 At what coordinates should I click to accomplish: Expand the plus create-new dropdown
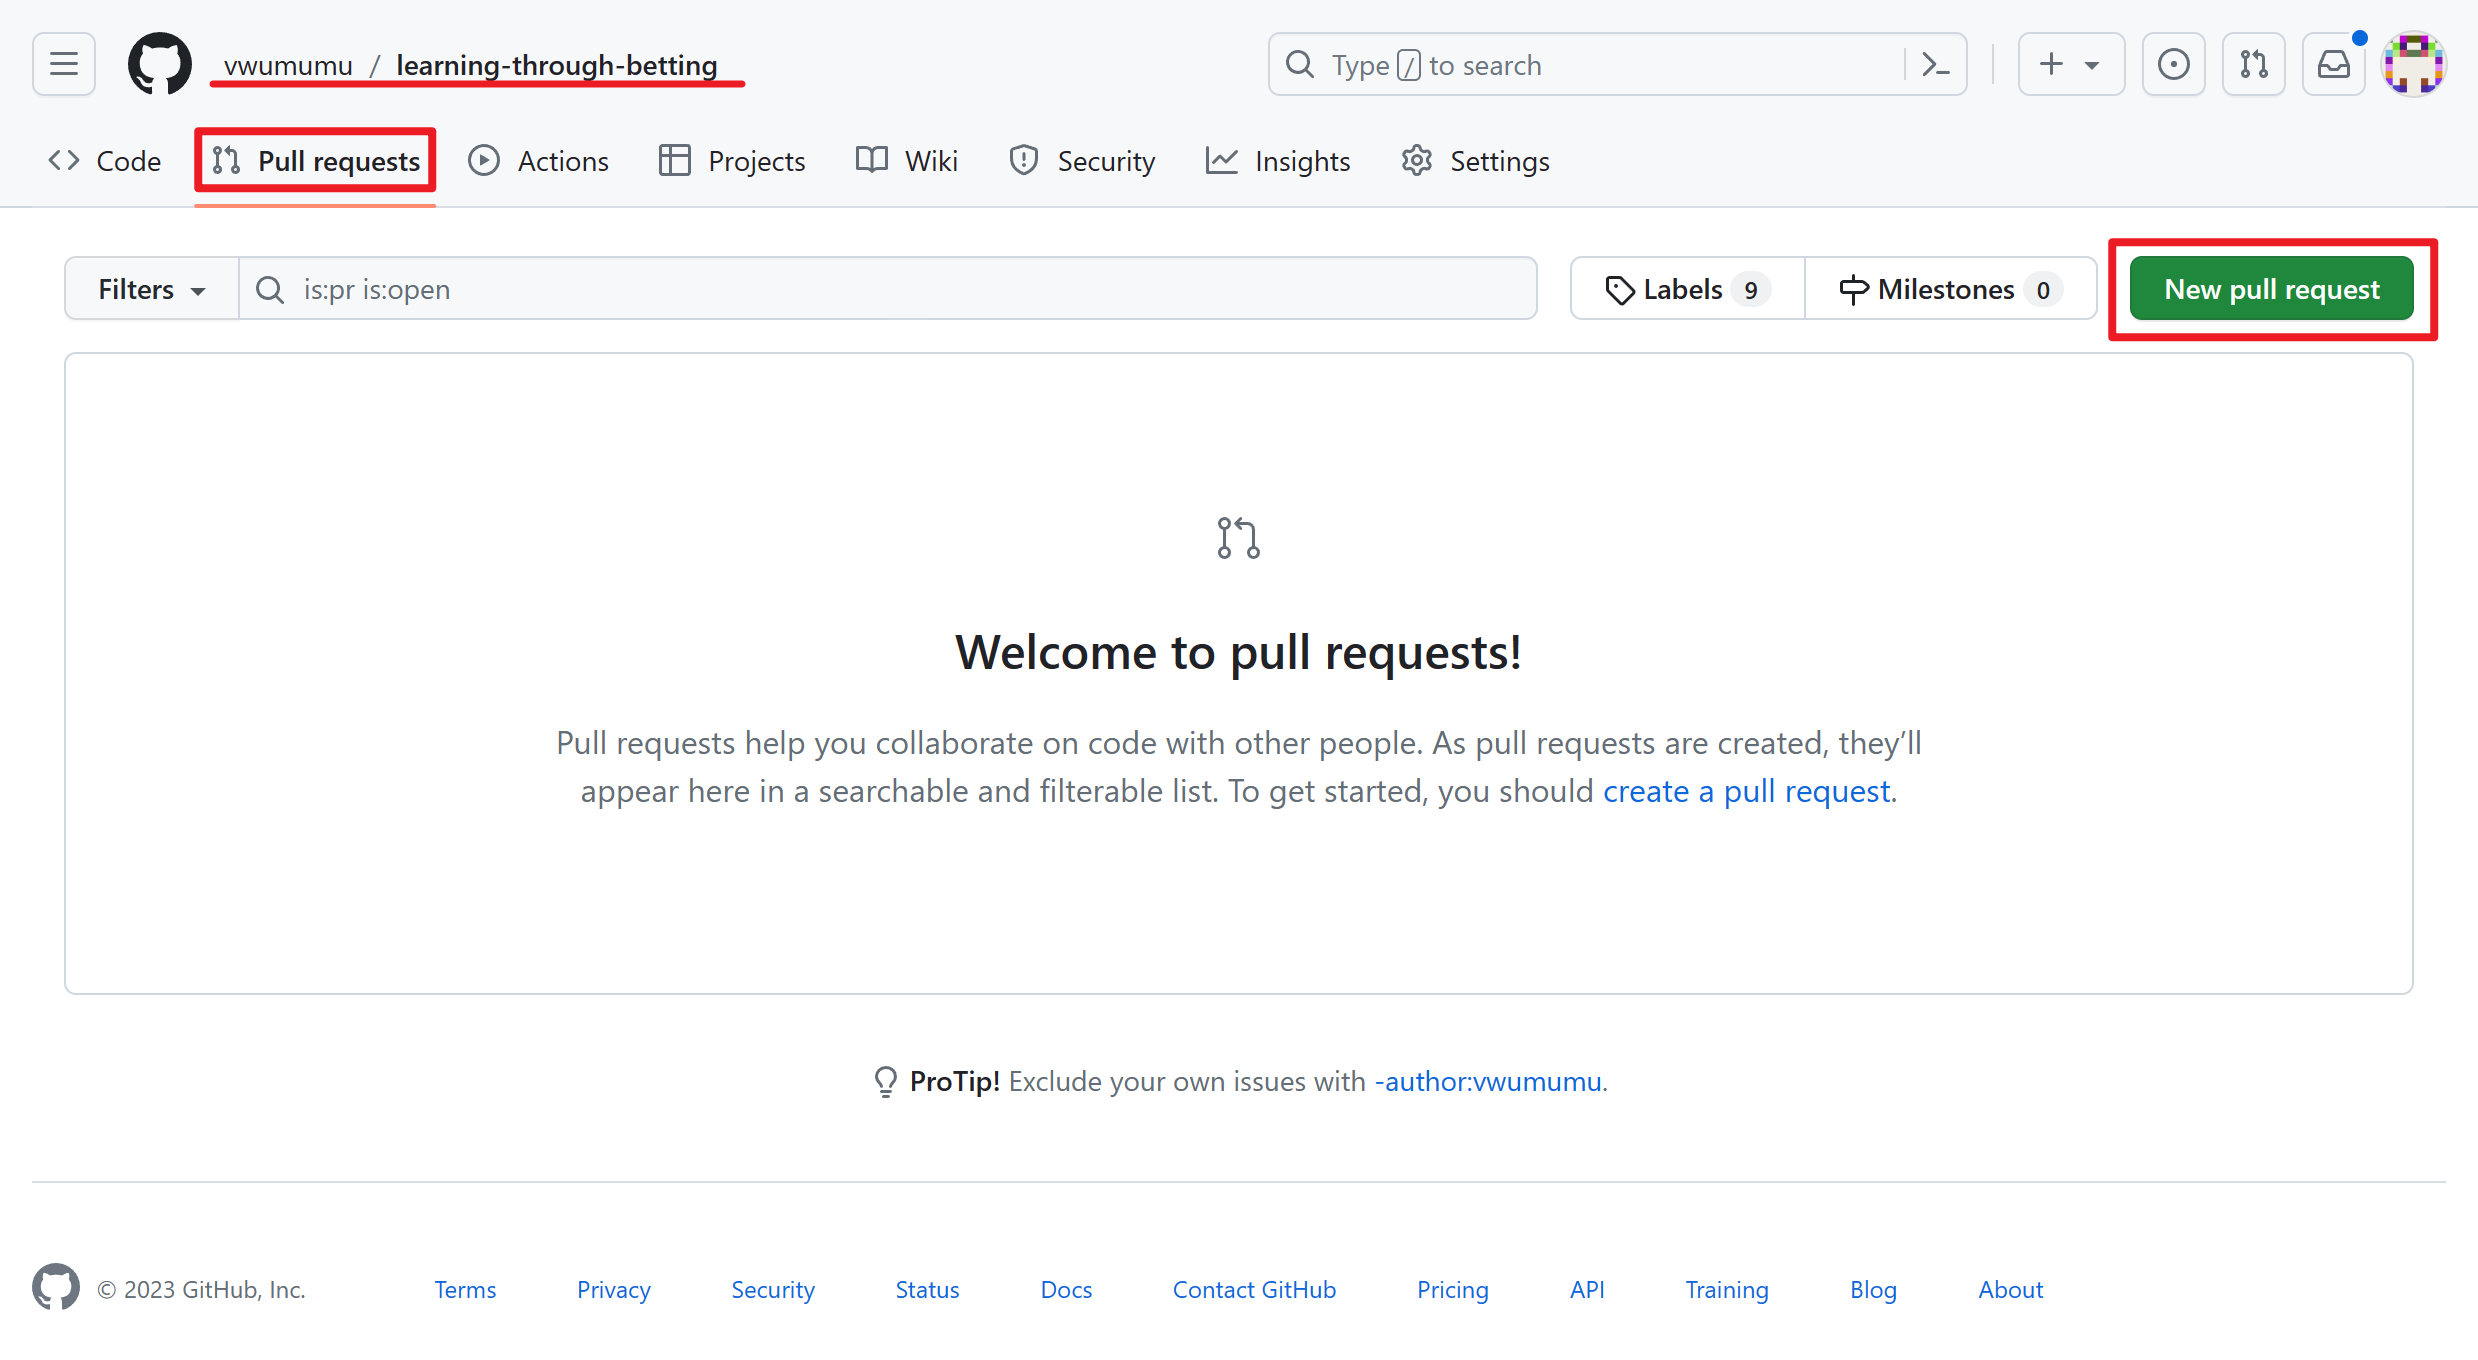2070,65
